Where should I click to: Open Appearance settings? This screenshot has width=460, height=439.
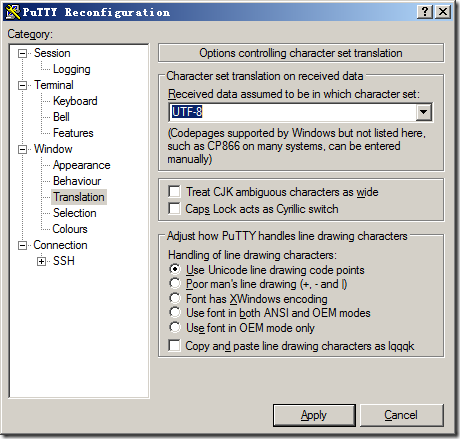[81, 165]
